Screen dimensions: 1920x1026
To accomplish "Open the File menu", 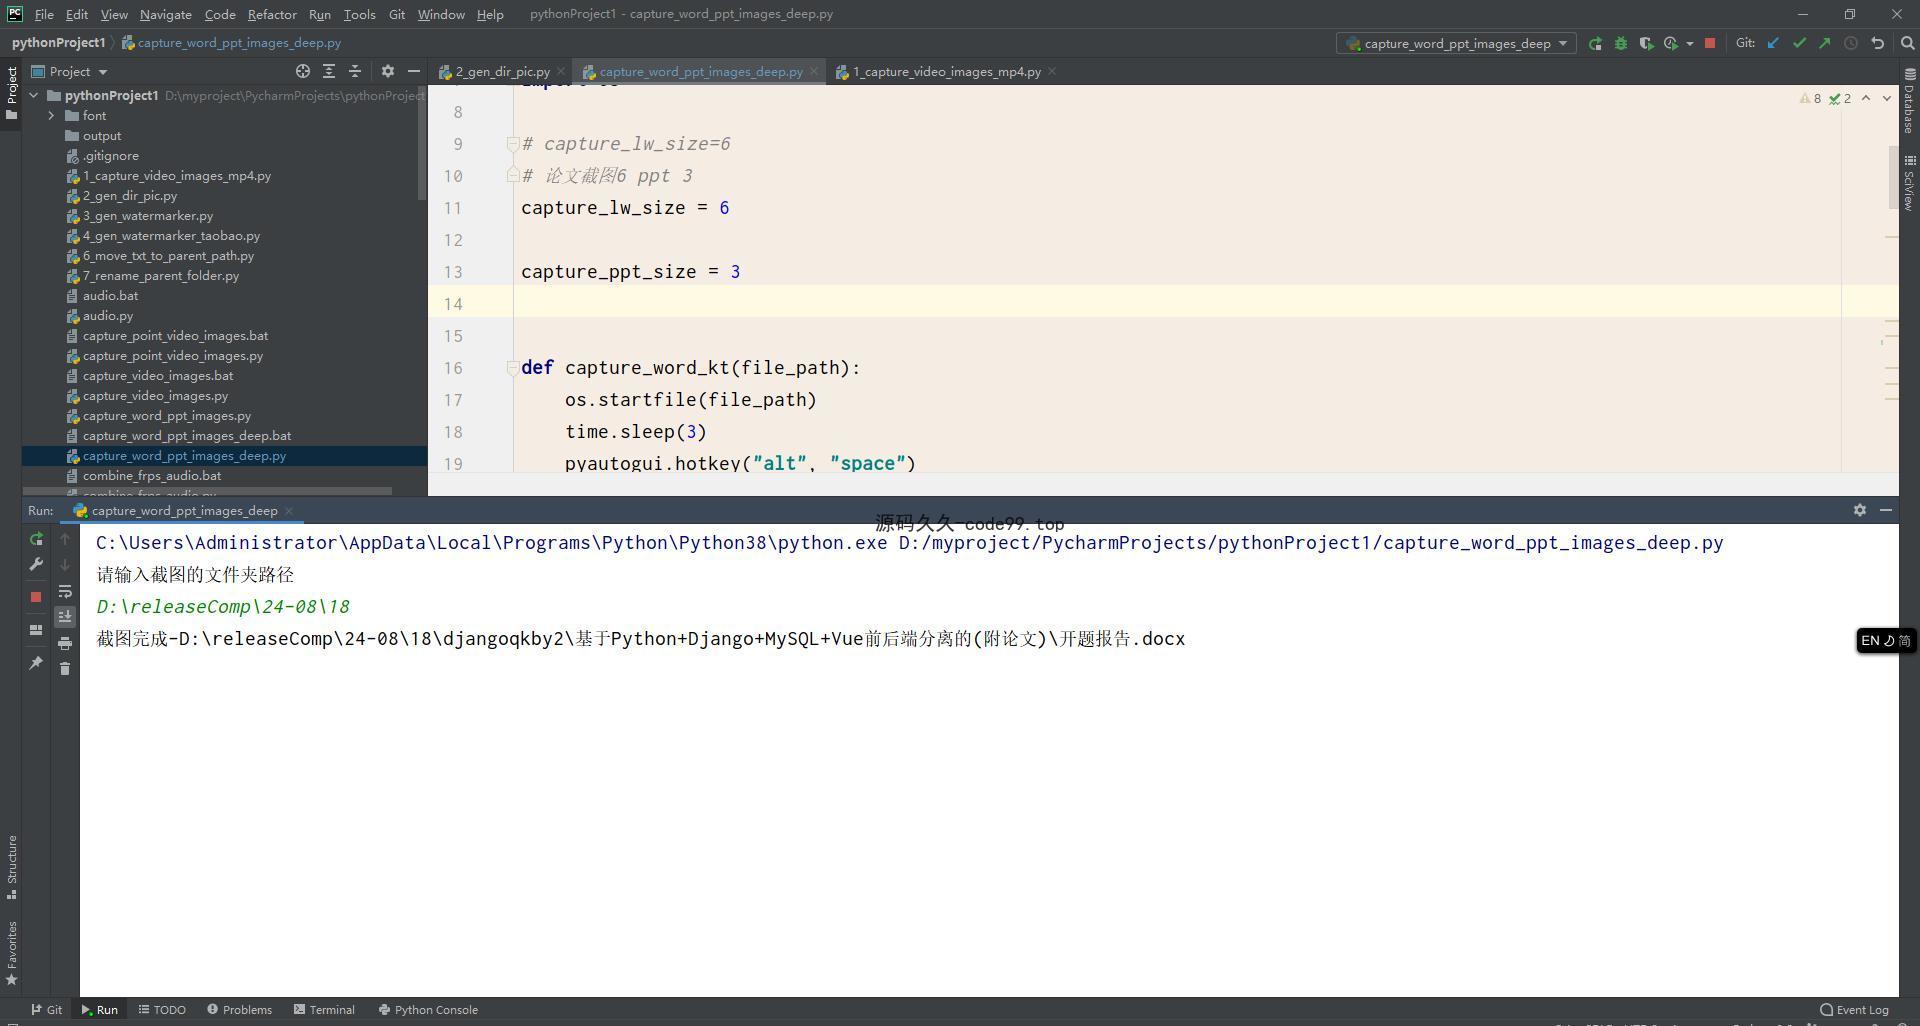I will click(x=44, y=14).
